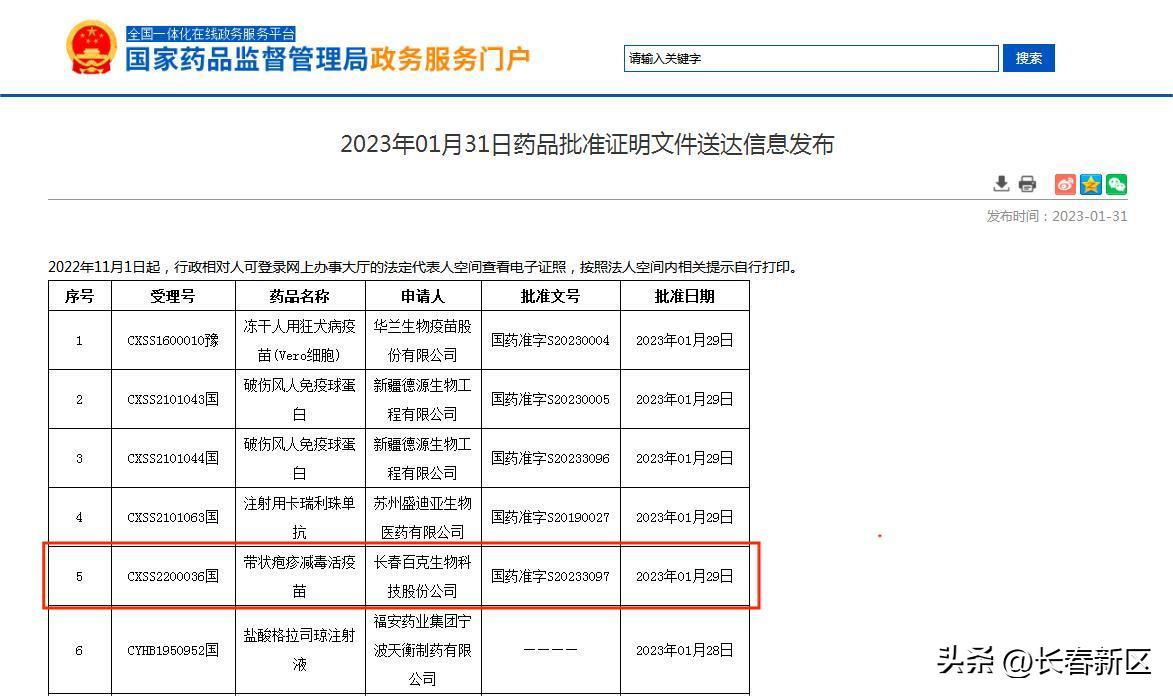Share the announcement via the WeChat icon
1173x696 pixels.
point(1115,184)
